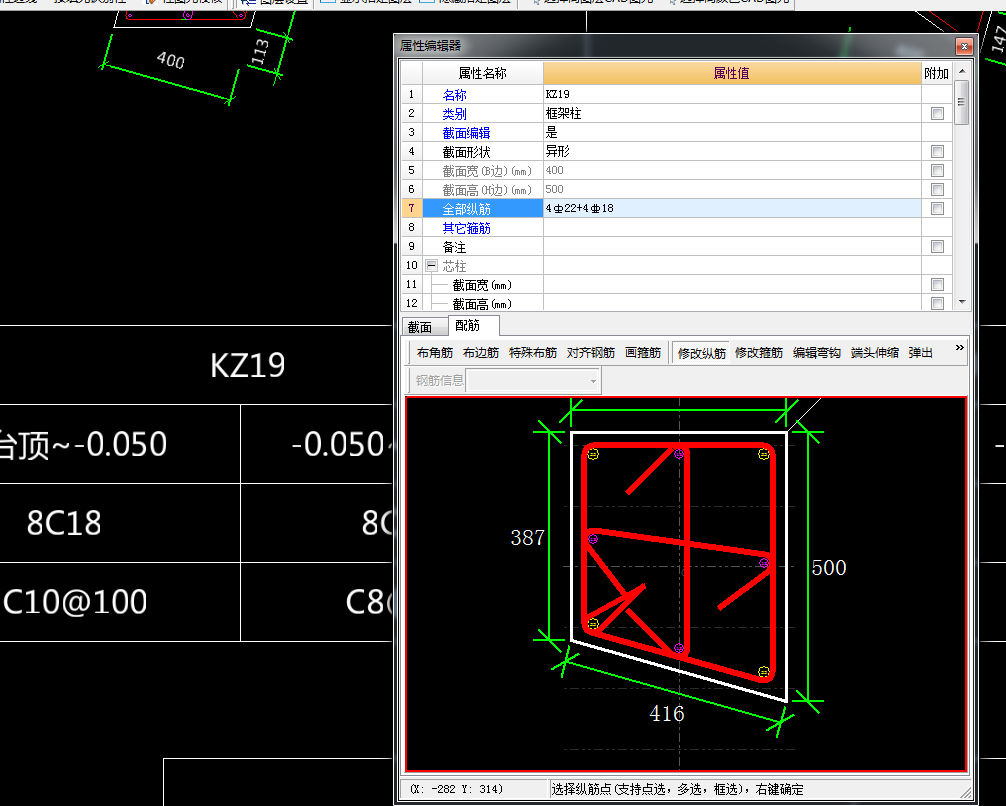Click the 备注 property label

point(454,247)
